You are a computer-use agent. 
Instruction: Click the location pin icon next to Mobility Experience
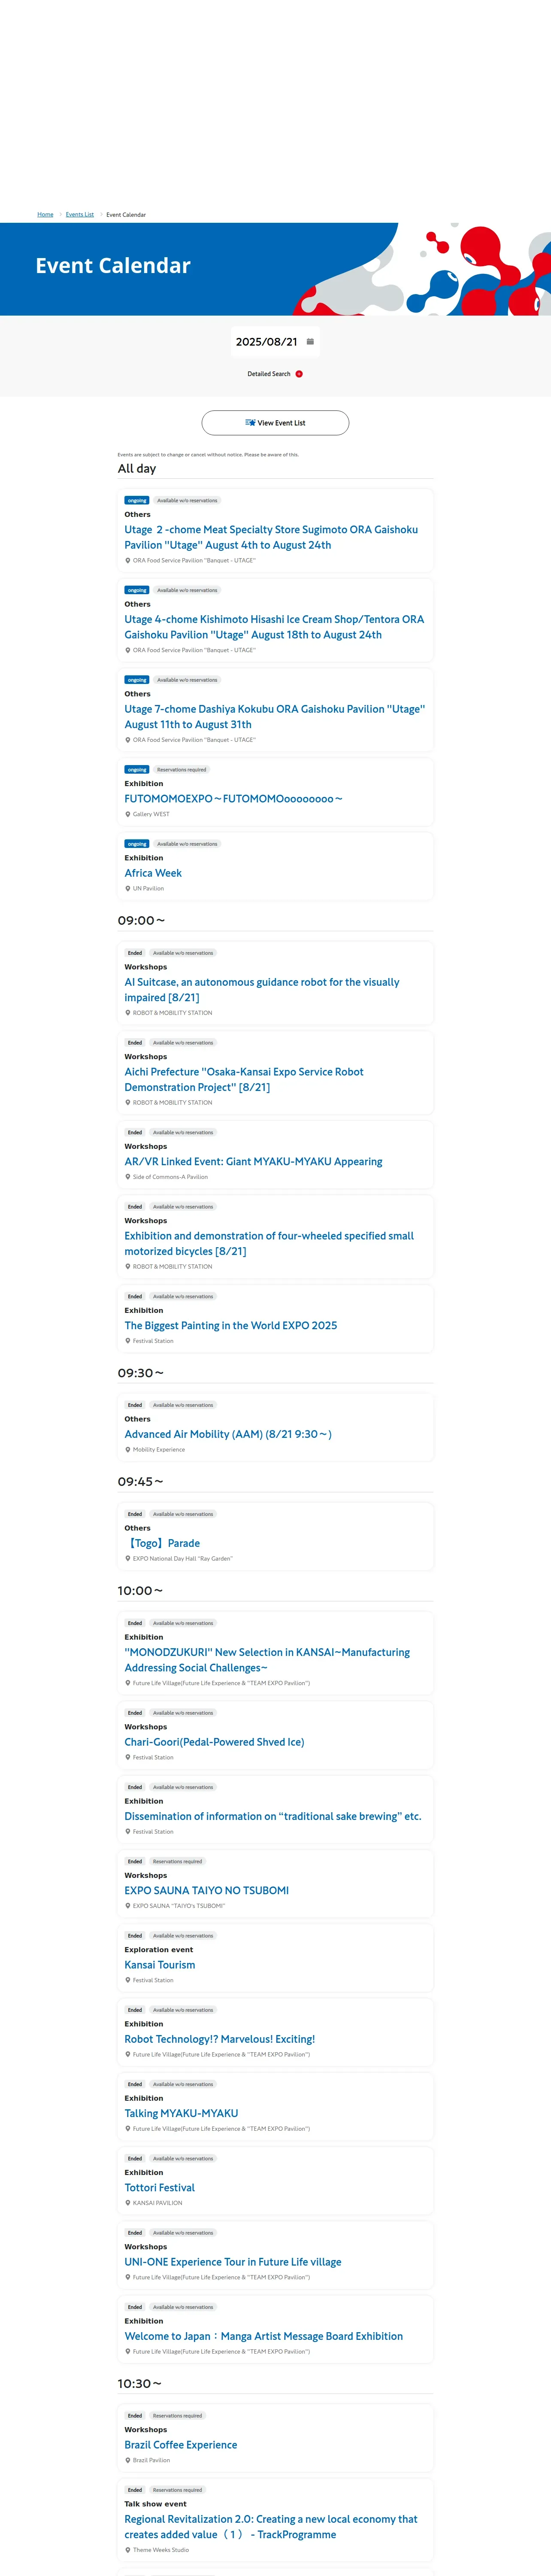point(128,1449)
